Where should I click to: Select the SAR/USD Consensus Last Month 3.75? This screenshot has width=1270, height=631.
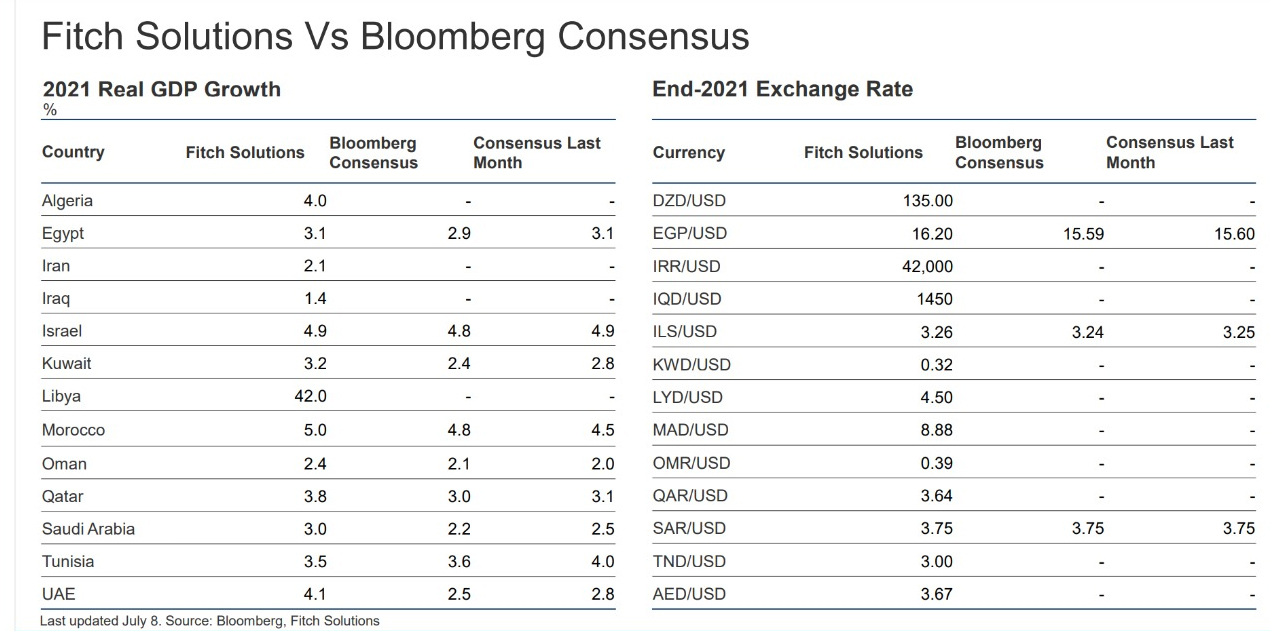[x=1238, y=529]
